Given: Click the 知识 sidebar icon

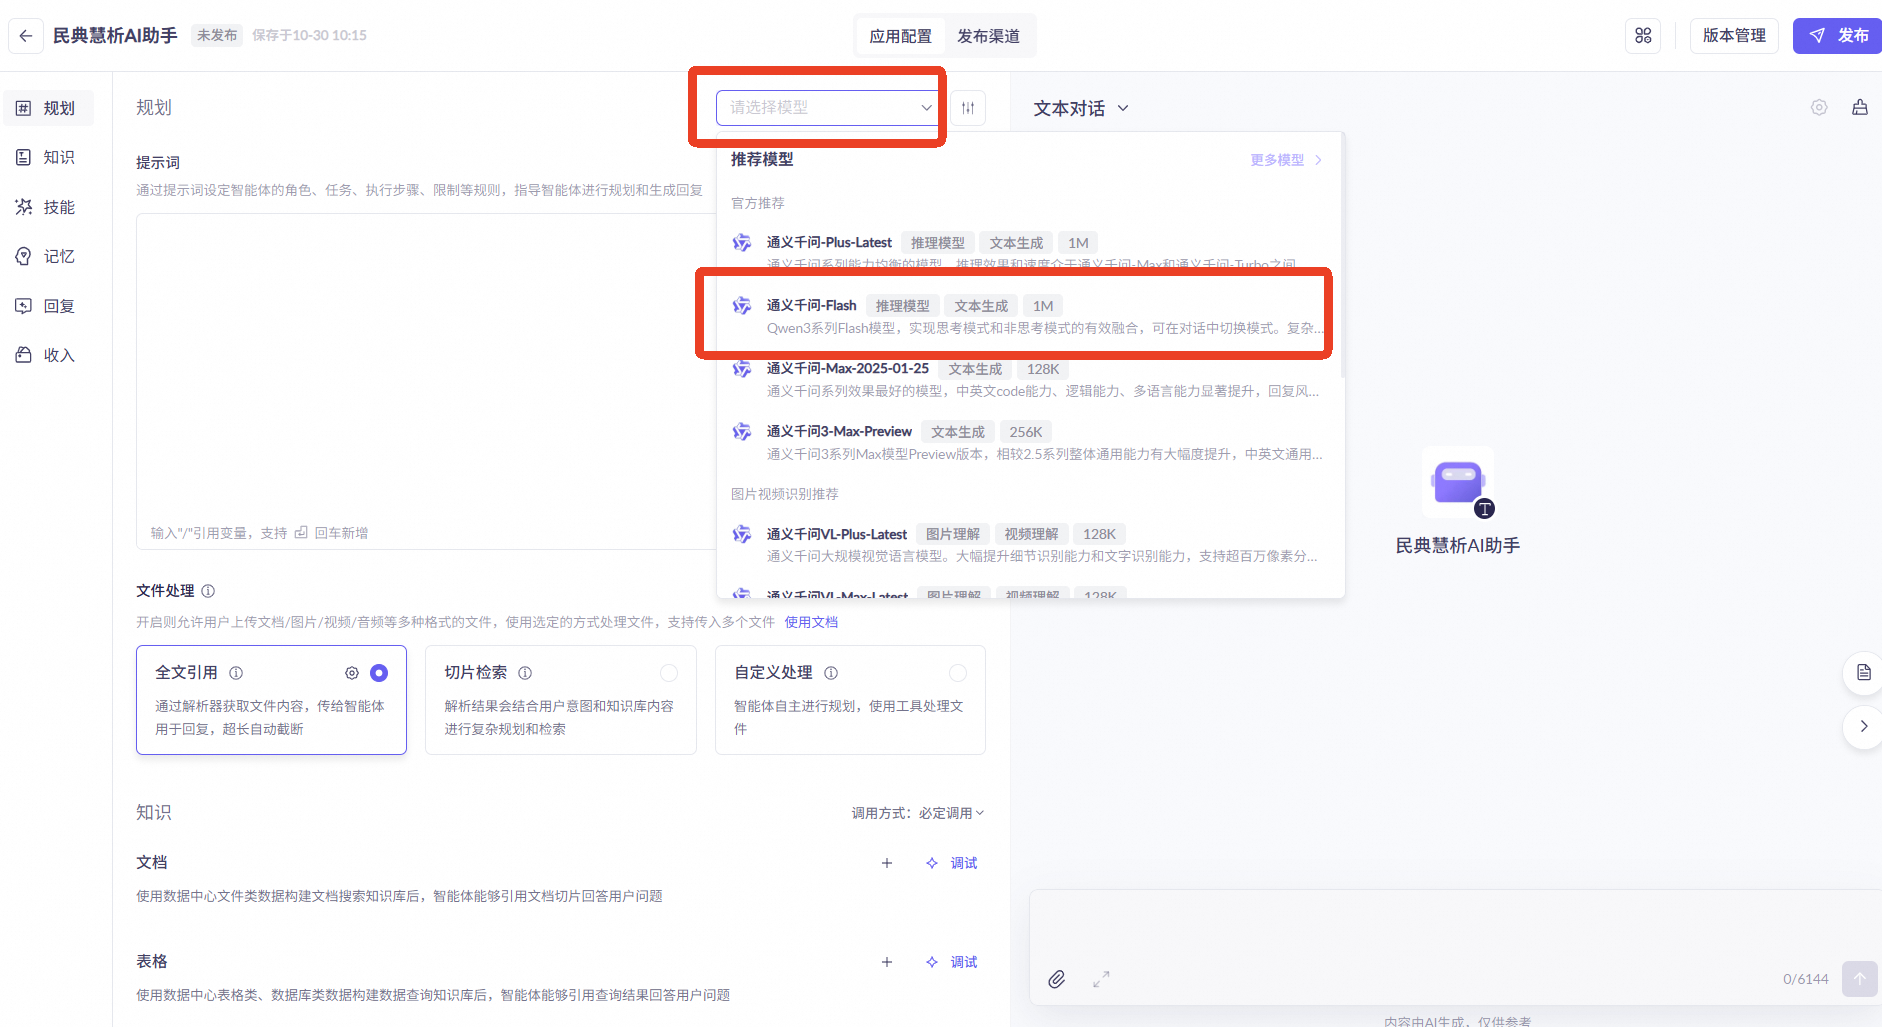Looking at the screenshot, I should pyautogui.click(x=24, y=157).
